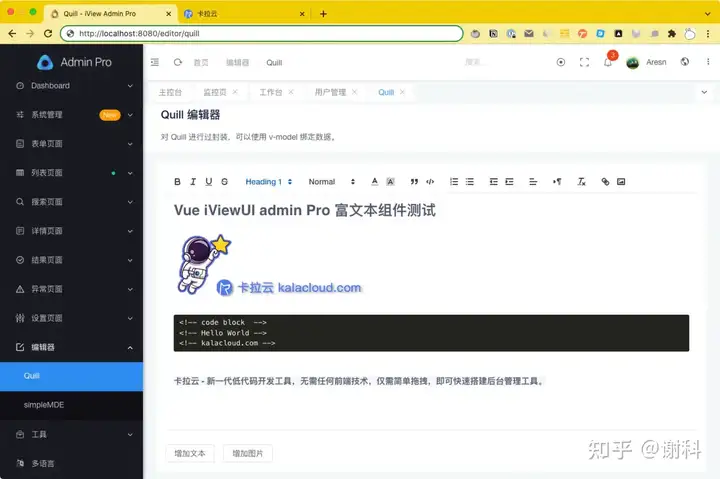720x479 pixels.
Task: Apply bullet list formatting
Action: [469, 181]
